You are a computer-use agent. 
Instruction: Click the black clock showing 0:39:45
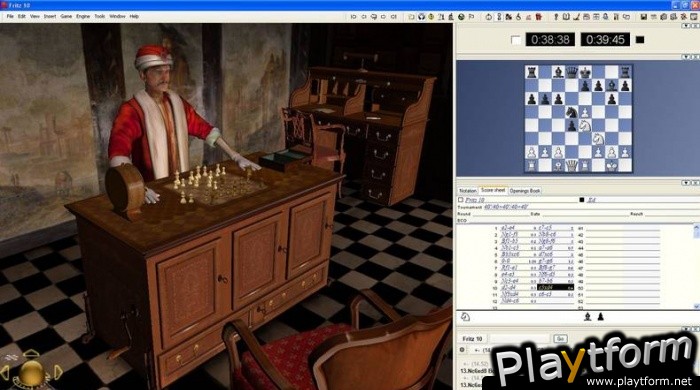pos(605,40)
